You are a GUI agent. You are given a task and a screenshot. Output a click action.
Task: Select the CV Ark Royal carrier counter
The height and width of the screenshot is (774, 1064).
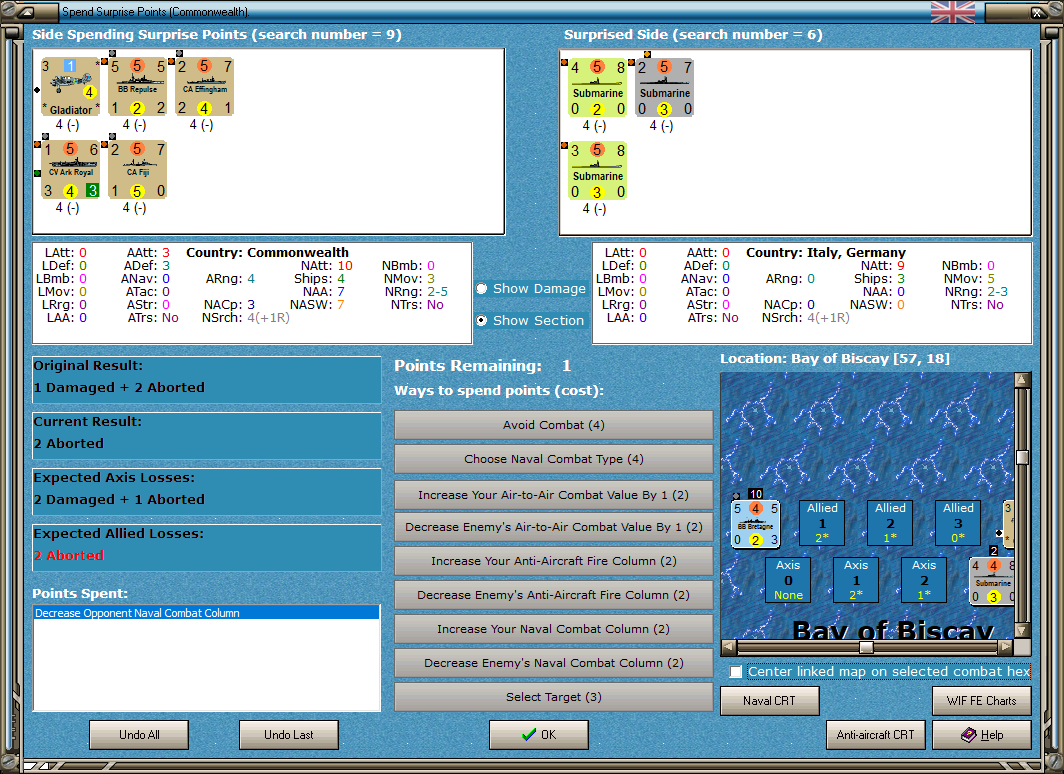pos(71,170)
